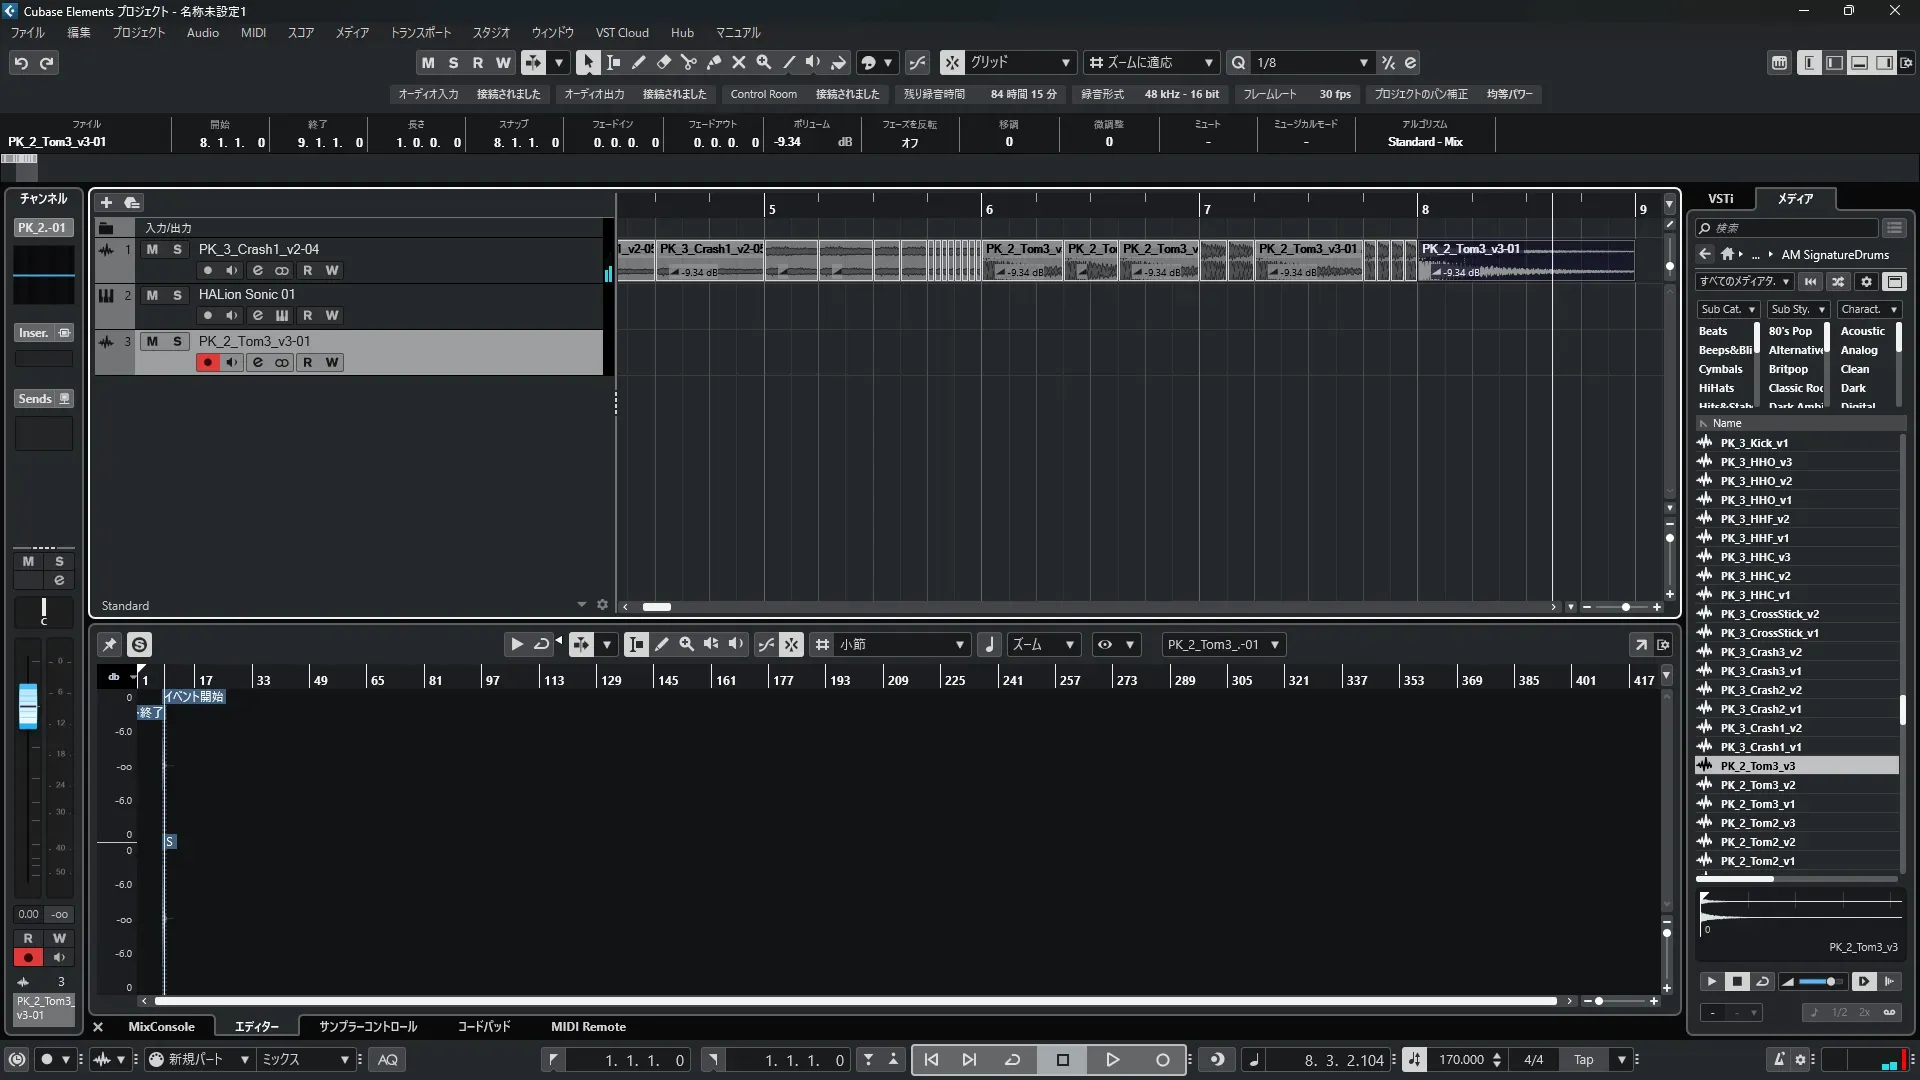This screenshot has width=1920, height=1080.
Task: Select the Scissors split tool
Action: click(x=688, y=63)
